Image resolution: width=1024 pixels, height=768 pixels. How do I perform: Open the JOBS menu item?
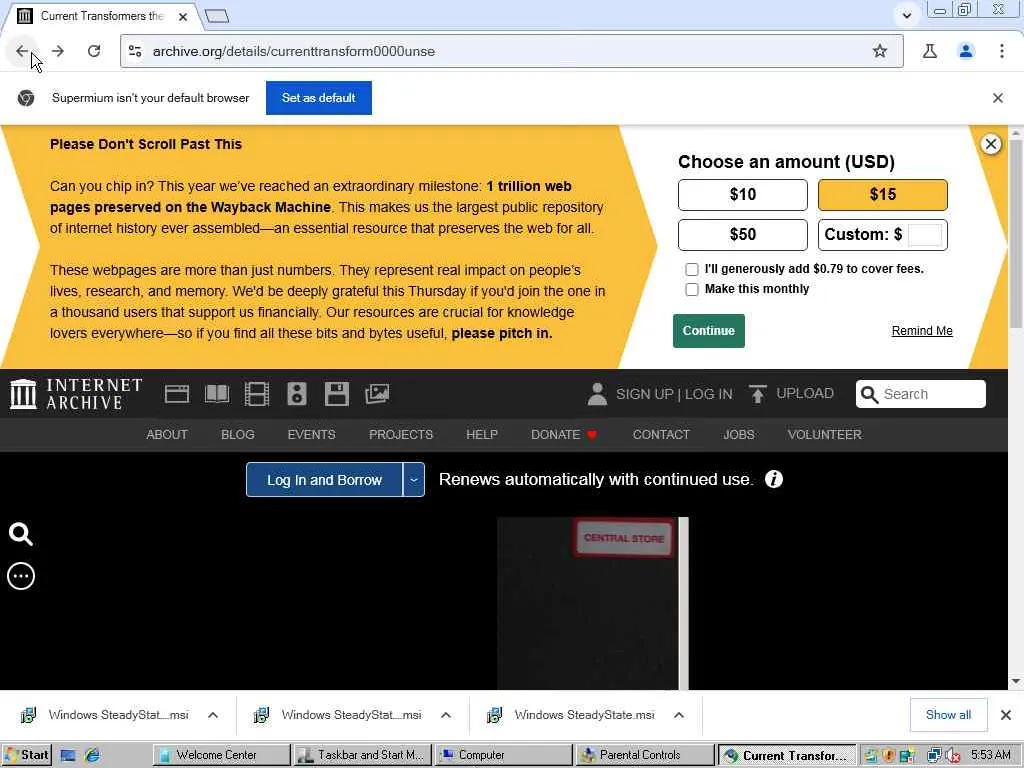[x=739, y=434]
